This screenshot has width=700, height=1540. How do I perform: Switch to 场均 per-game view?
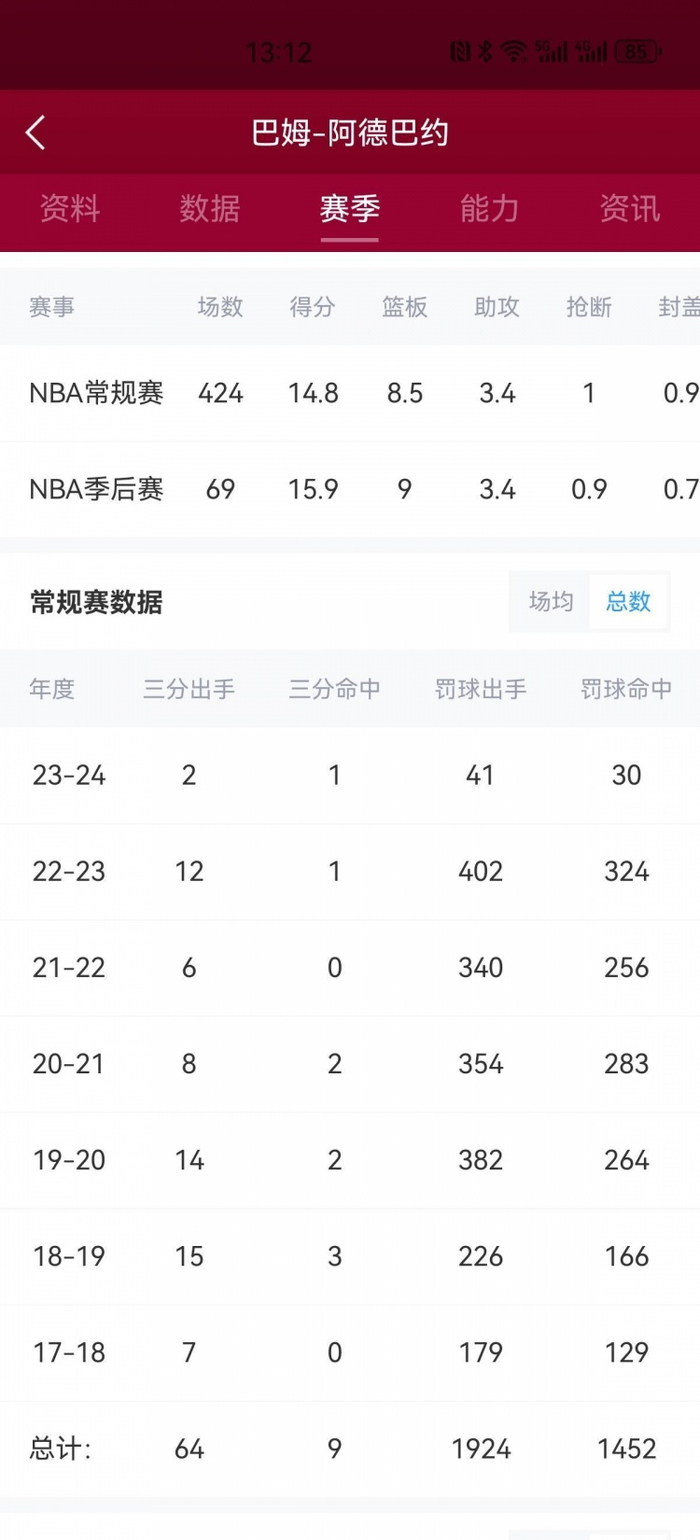pyautogui.click(x=551, y=602)
